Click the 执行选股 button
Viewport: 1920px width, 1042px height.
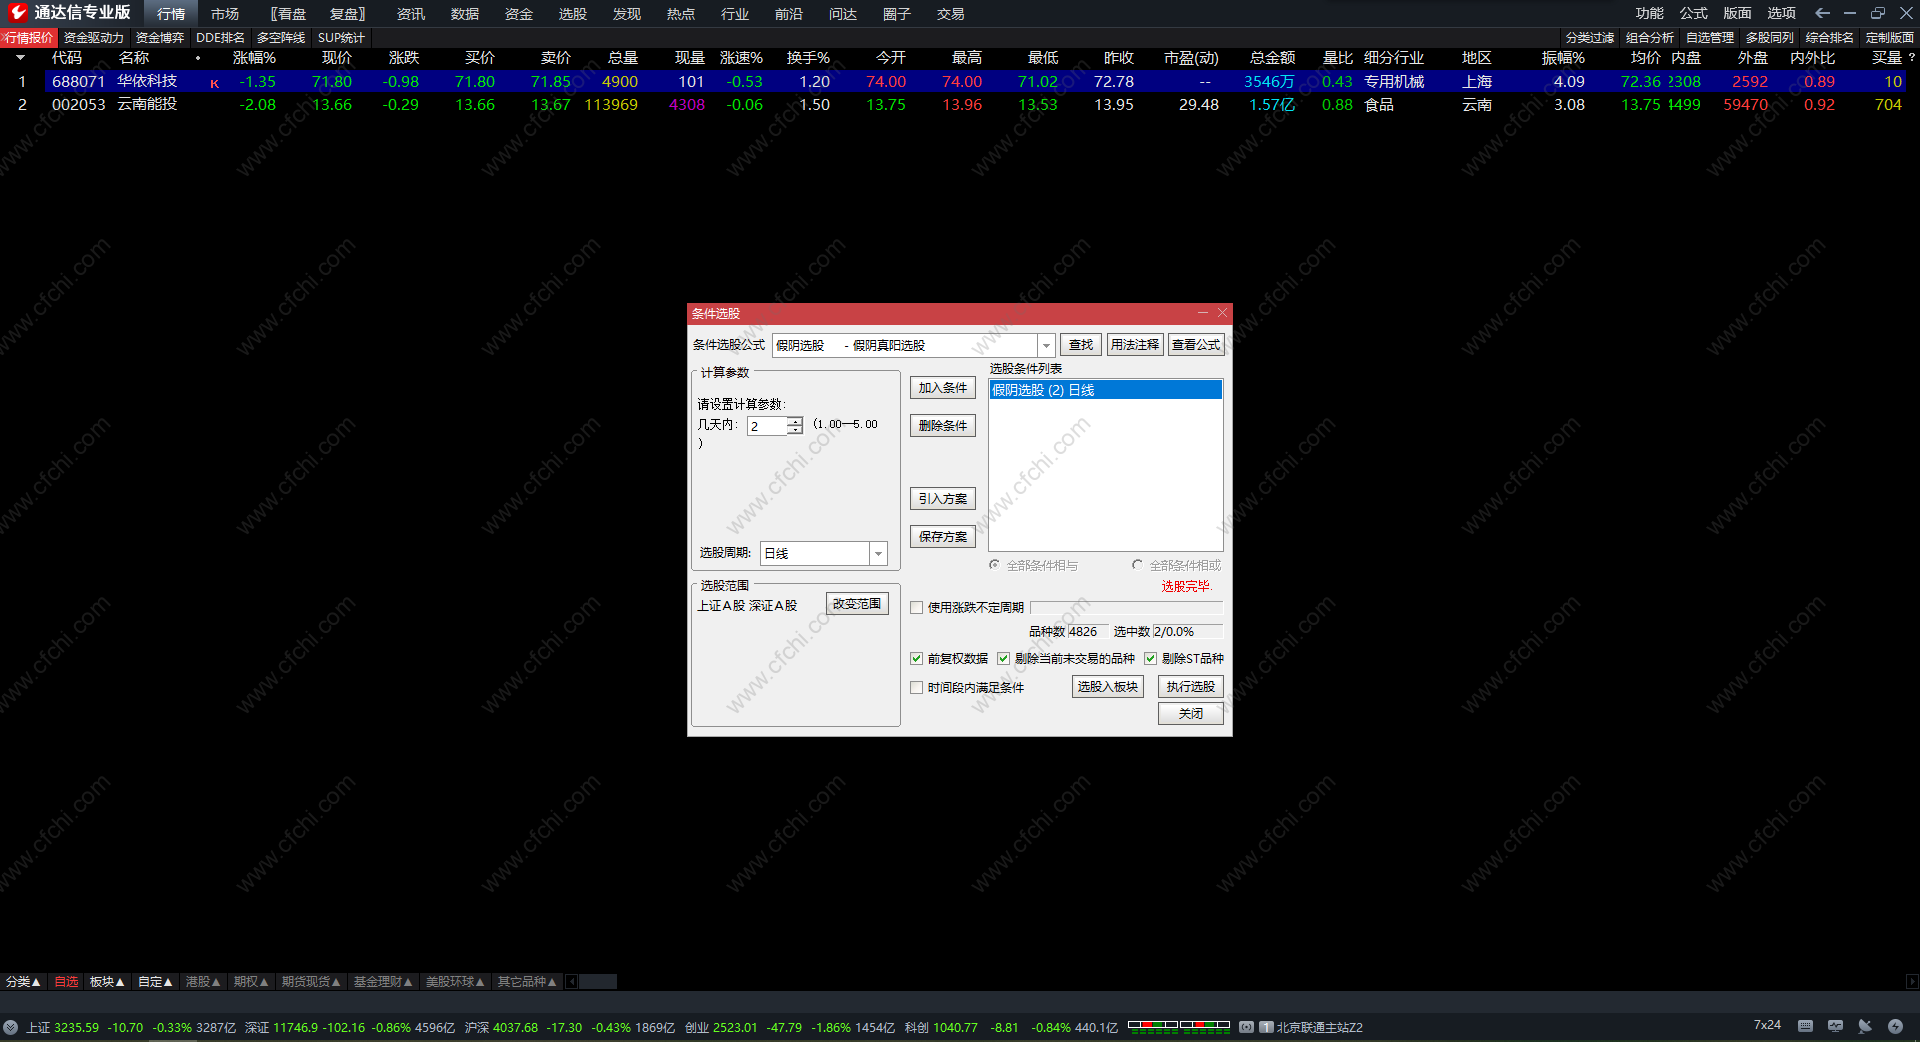[1191, 686]
